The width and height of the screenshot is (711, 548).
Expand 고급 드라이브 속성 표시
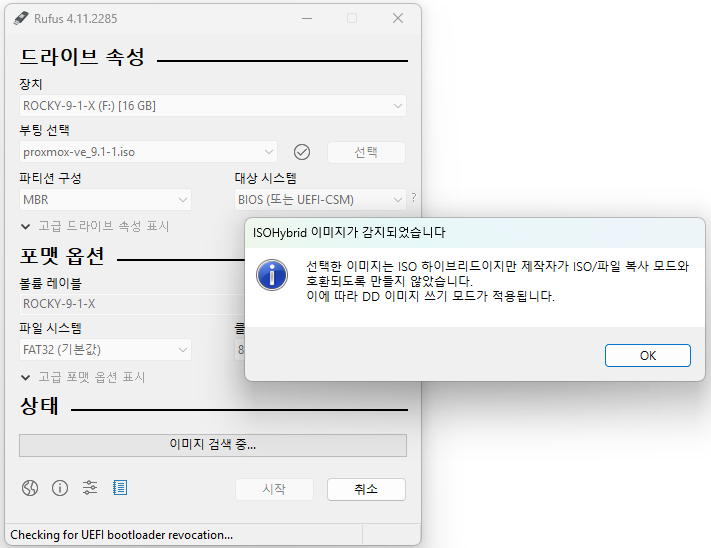click(95, 226)
